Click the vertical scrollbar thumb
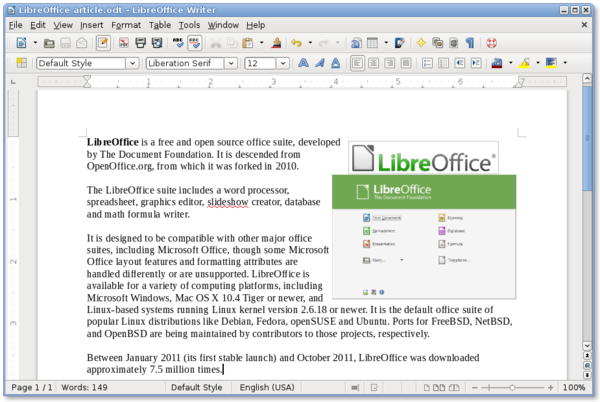Screen dimensions: 600x402 [587, 138]
